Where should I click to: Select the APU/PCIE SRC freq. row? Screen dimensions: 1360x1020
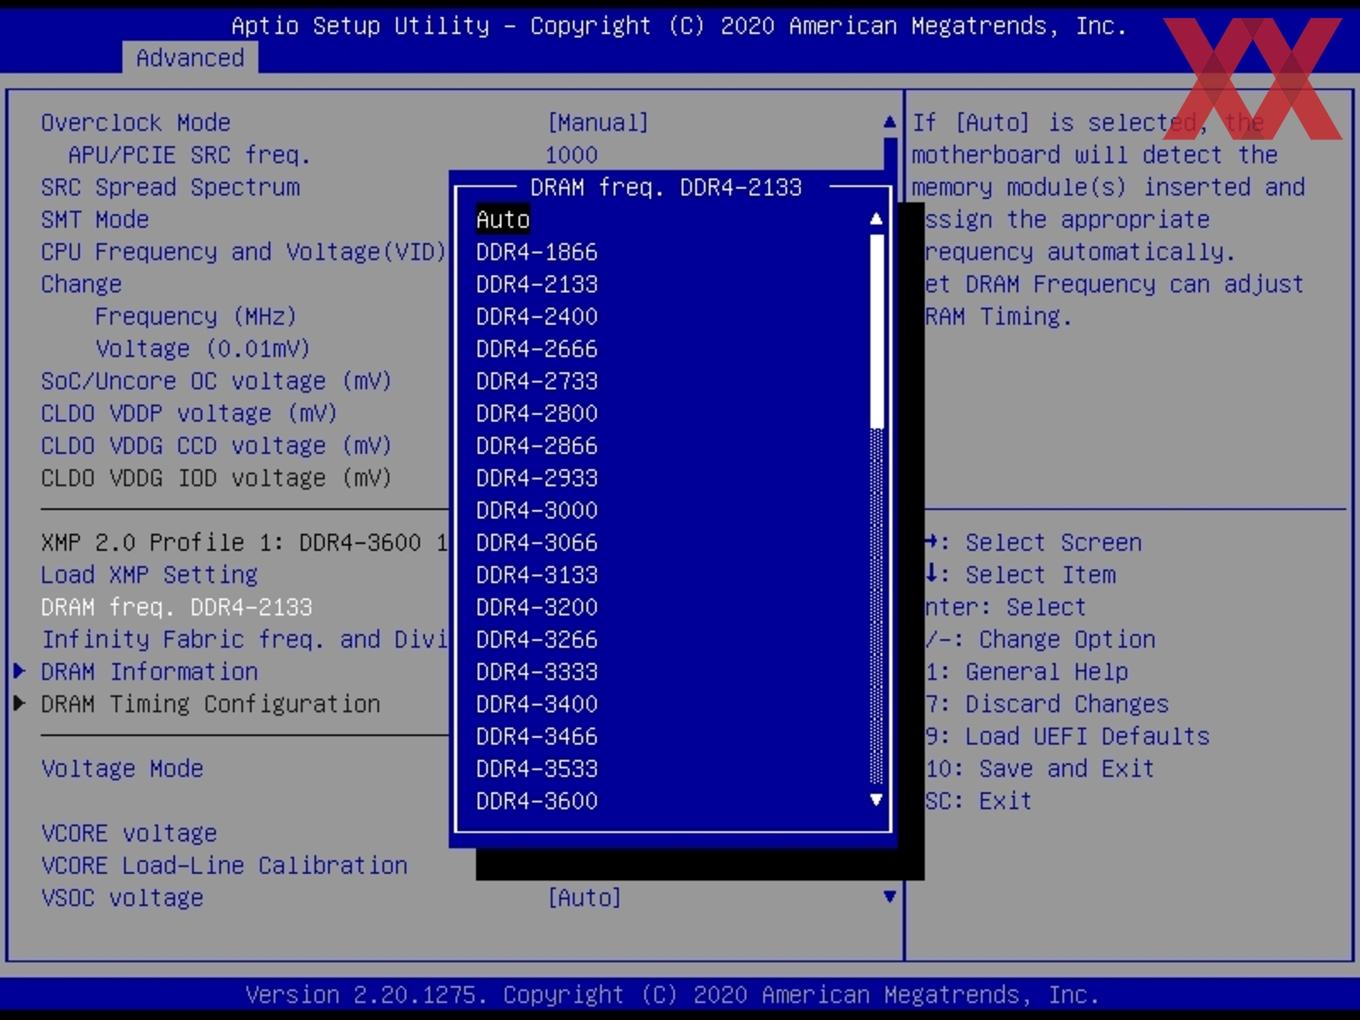click(189, 155)
